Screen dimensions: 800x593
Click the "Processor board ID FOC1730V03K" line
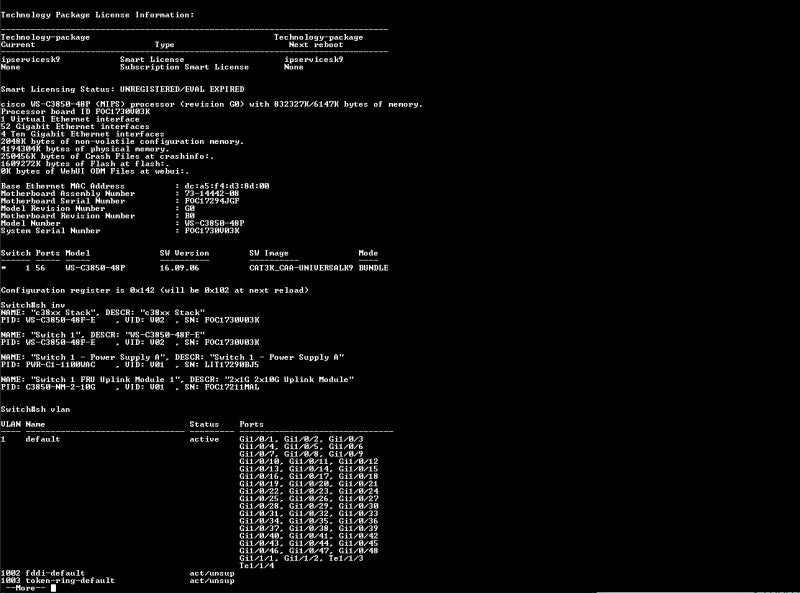[76, 112]
